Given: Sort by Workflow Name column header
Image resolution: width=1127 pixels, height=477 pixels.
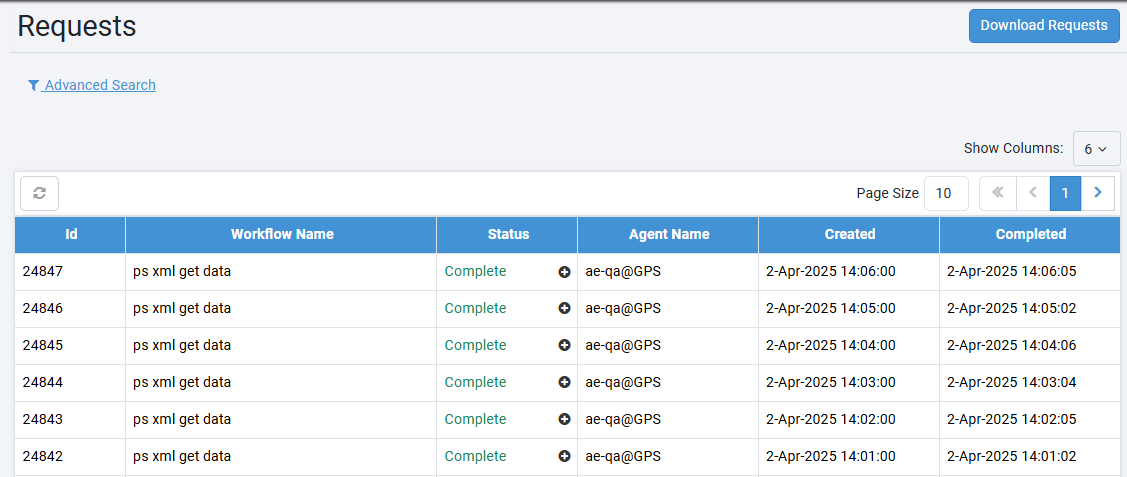Looking at the screenshot, I should click(x=282, y=234).
